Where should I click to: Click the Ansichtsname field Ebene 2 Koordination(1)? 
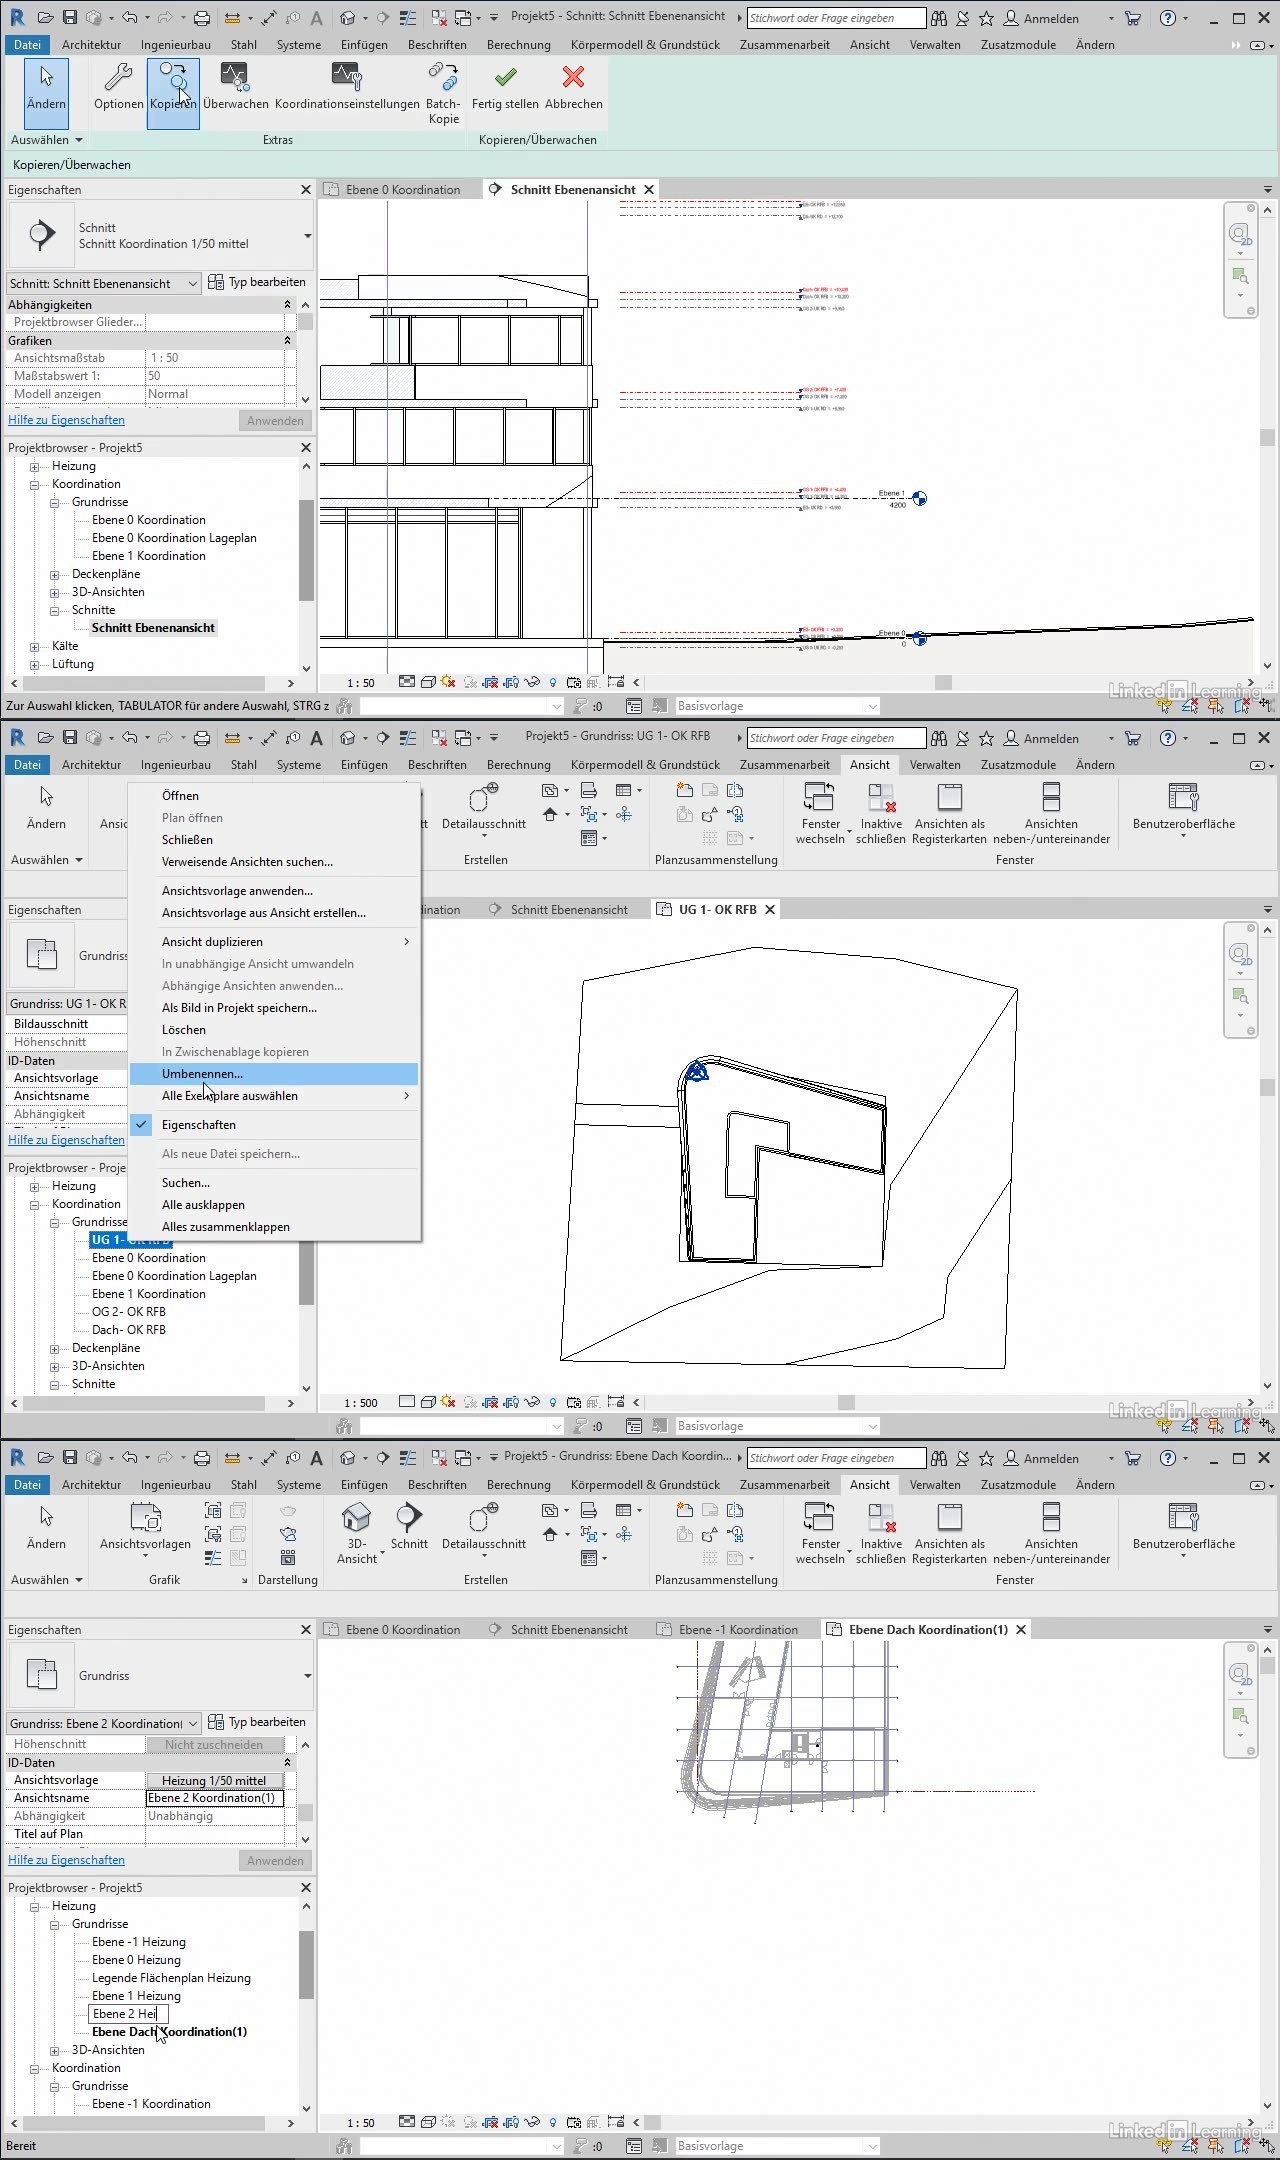(214, 1798)
